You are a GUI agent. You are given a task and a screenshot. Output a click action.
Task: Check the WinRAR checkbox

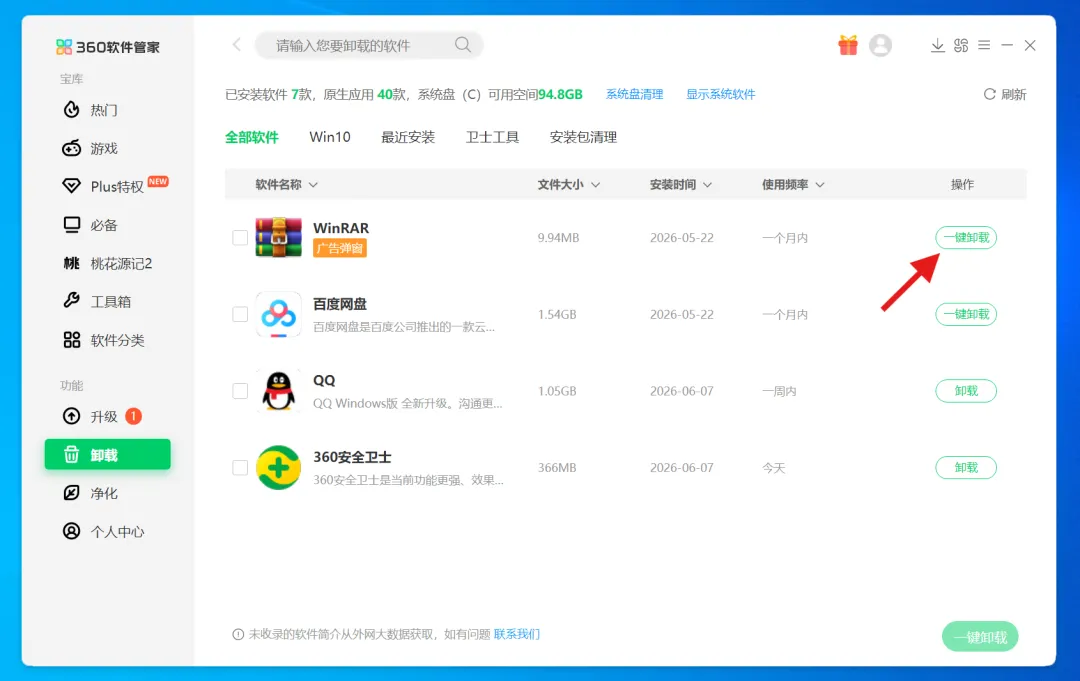(240, 238)
